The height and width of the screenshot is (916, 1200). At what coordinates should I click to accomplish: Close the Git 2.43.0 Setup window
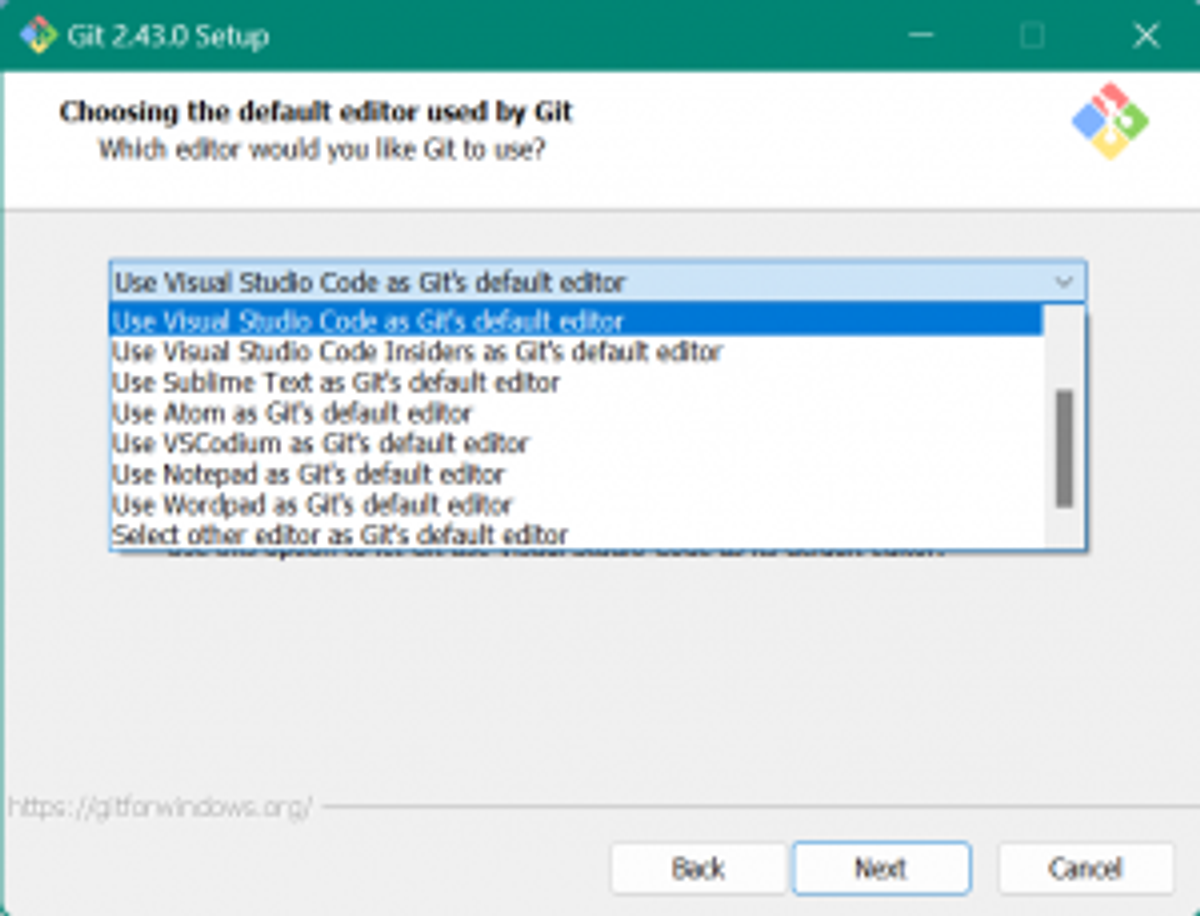point(1146,36)
